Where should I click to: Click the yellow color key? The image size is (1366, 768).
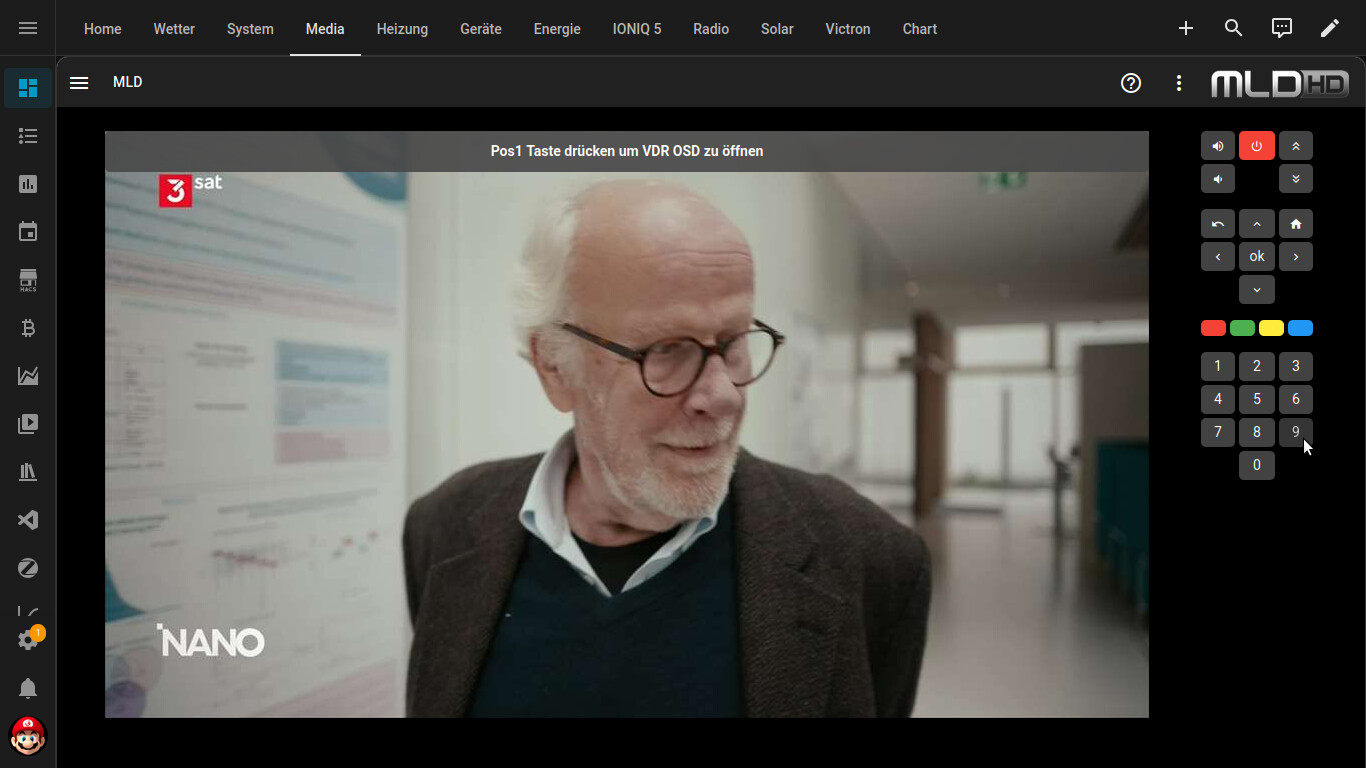pyautogui.click(x=1271, y=328)
